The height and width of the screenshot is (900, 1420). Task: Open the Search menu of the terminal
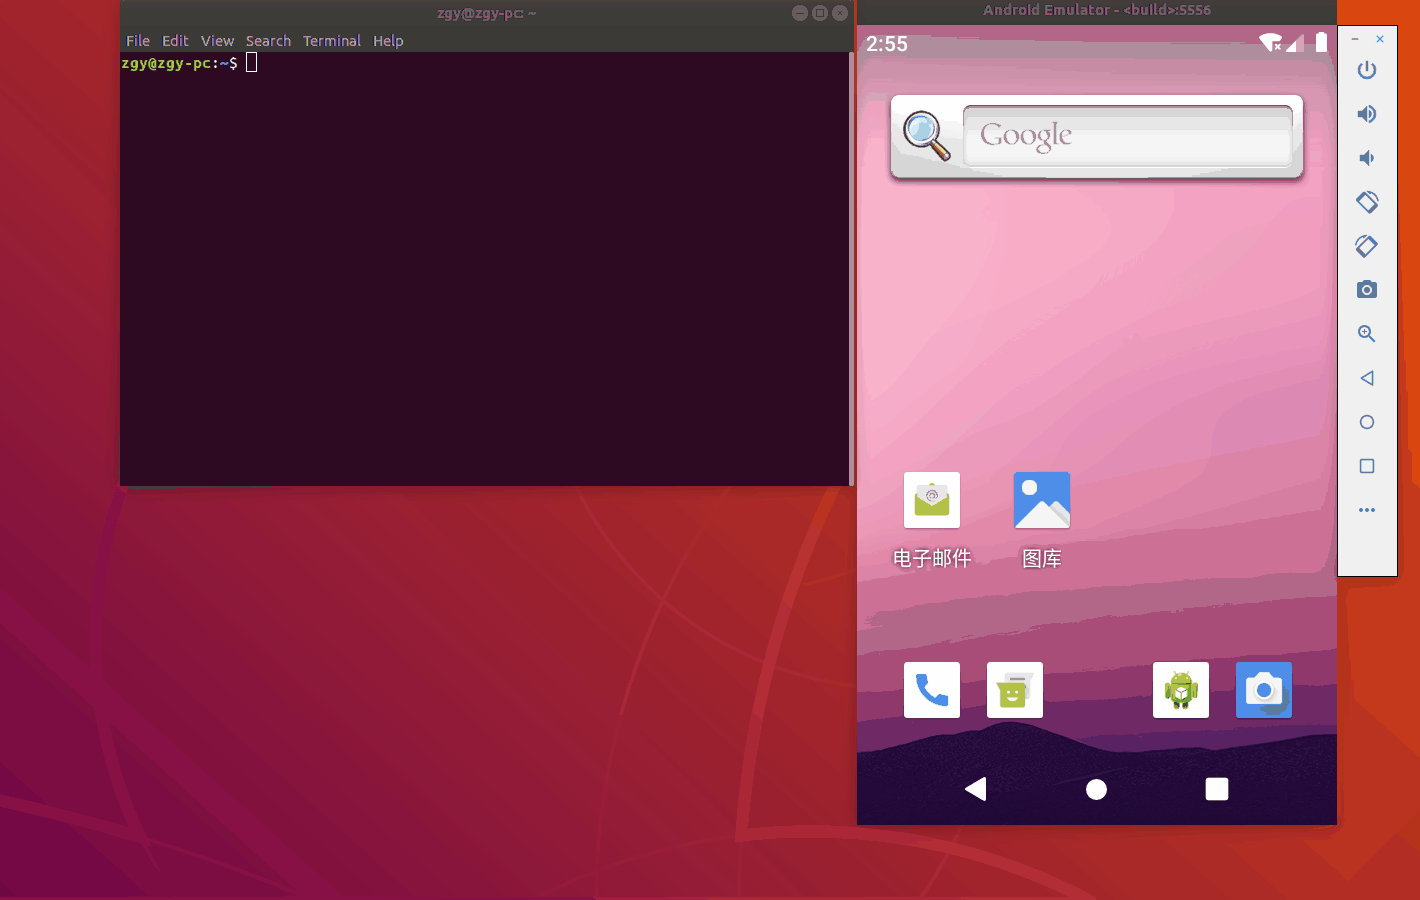click(x=268, y=41)
